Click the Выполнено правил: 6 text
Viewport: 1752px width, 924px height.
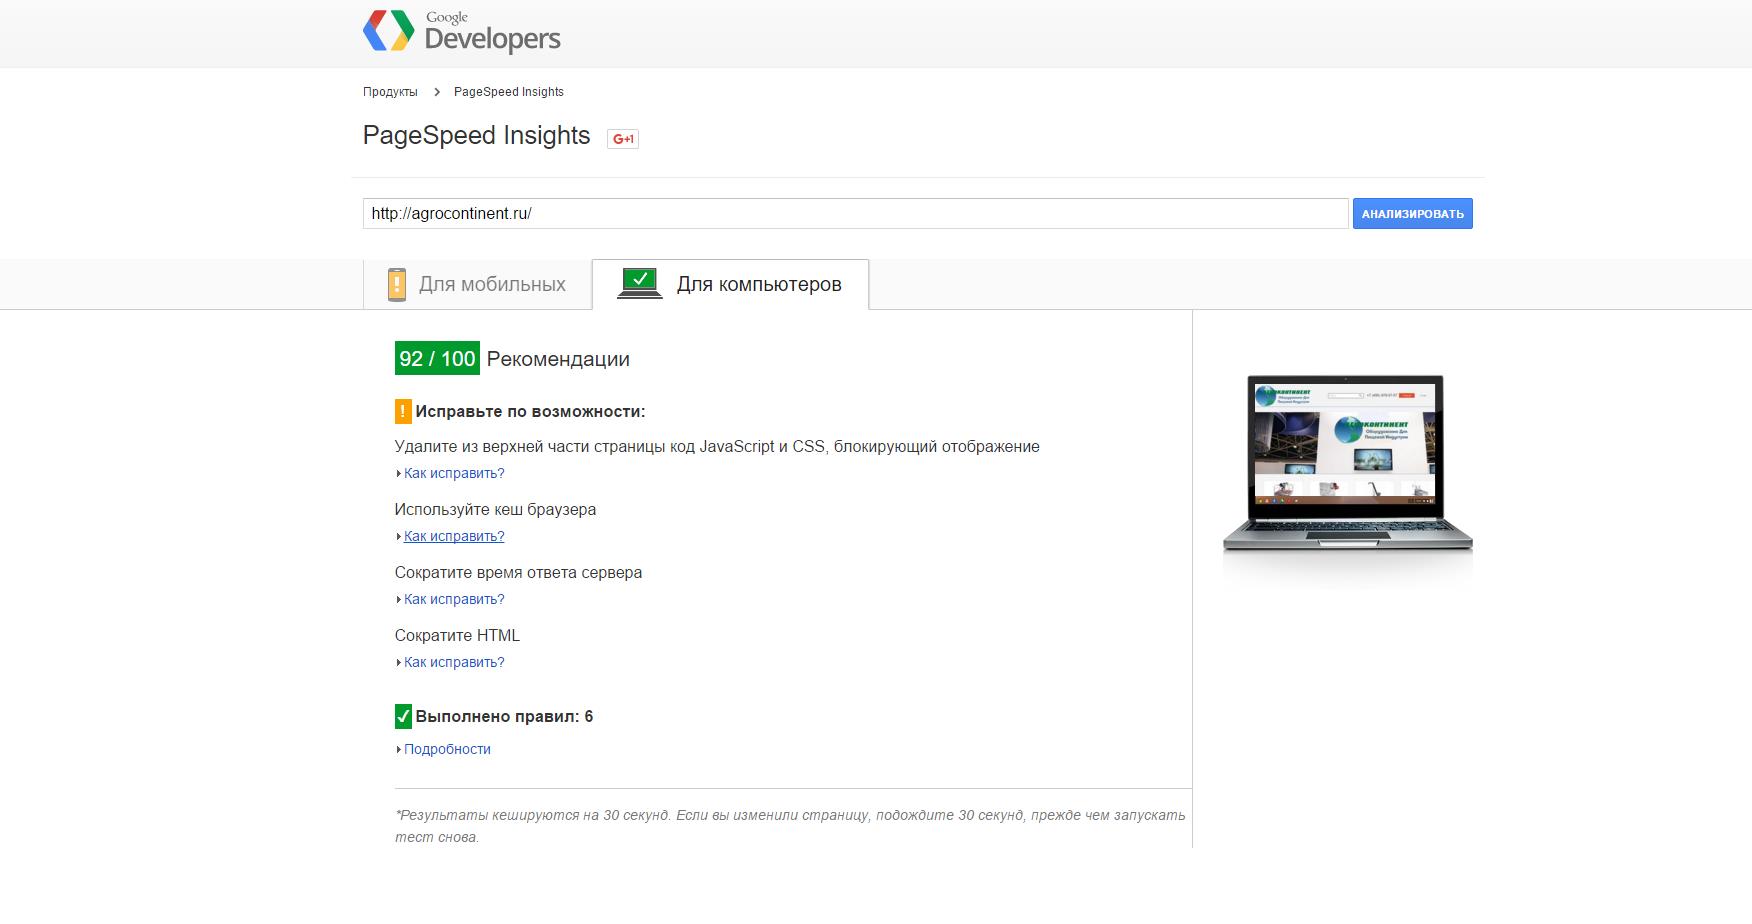click(x=504, y=716)
